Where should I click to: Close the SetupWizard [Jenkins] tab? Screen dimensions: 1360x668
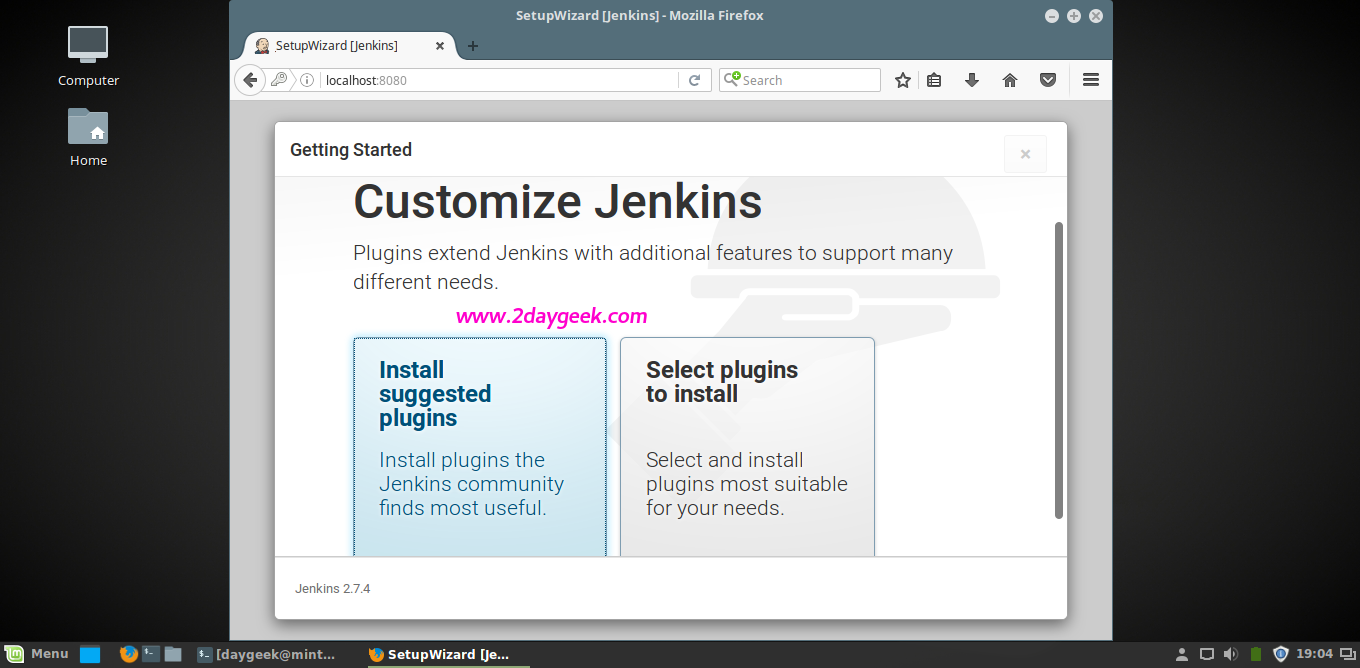click(439, 46)
